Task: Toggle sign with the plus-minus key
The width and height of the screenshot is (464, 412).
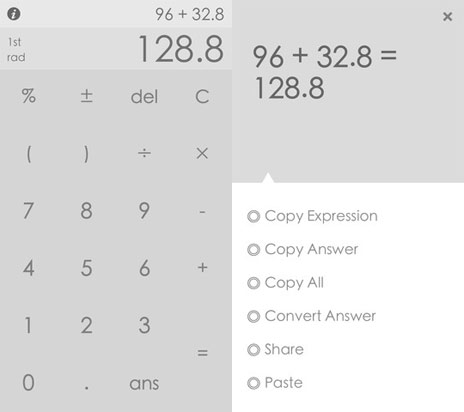Action: point(86,96)
